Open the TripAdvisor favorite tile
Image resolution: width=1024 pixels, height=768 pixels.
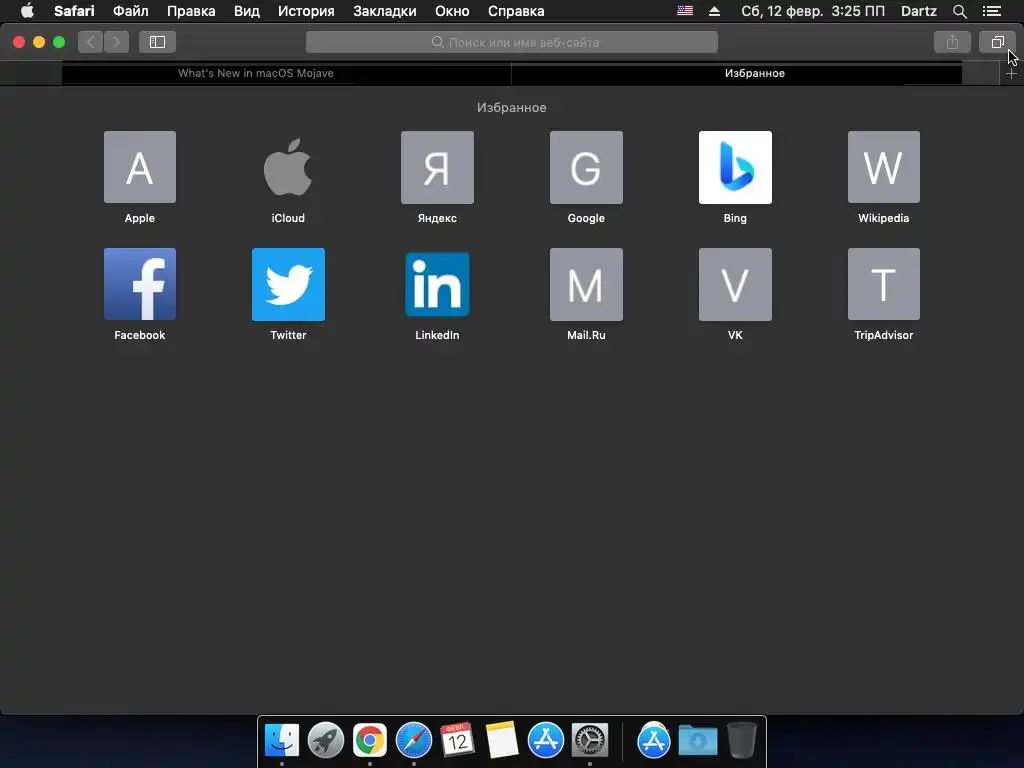(884, 284)
